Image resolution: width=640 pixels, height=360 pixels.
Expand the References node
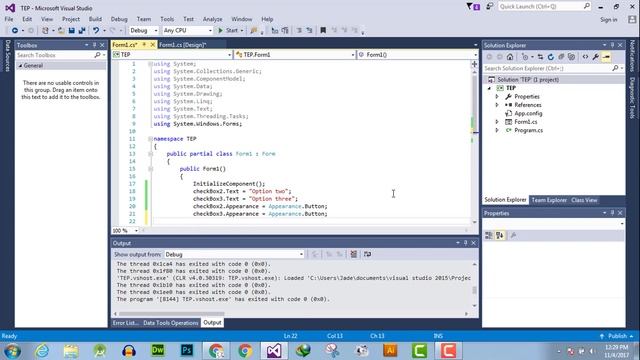coord(497,105)
